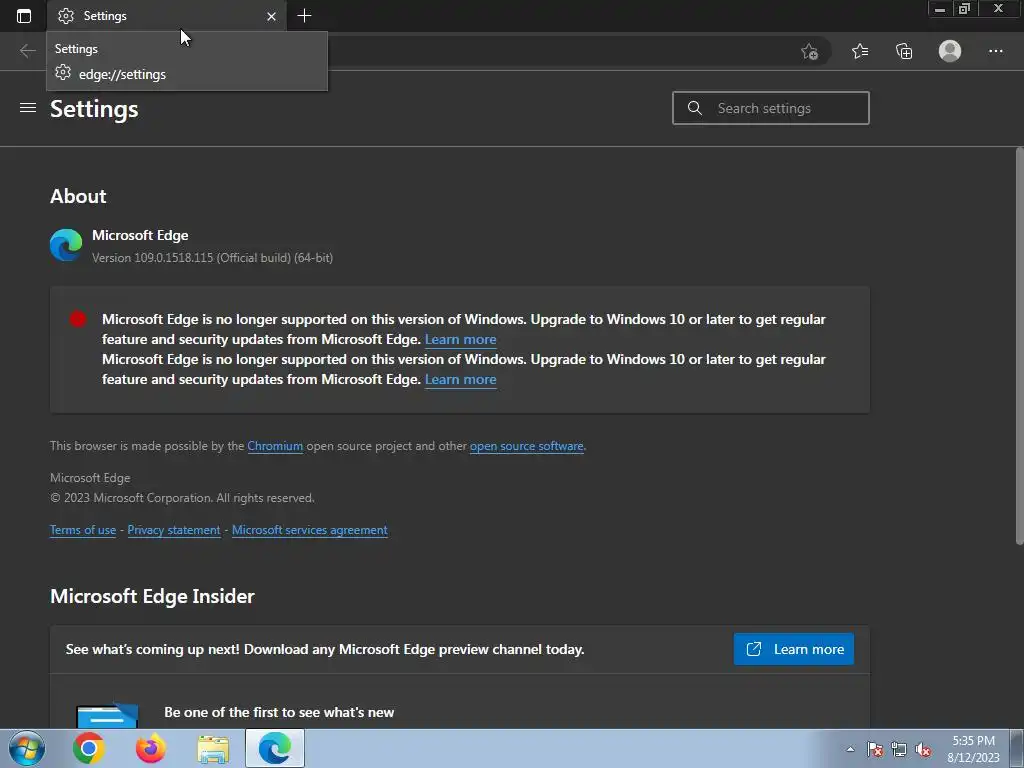Open the tab actions menu icon
Screen dimensions: 1024x768
pos(24,16)
